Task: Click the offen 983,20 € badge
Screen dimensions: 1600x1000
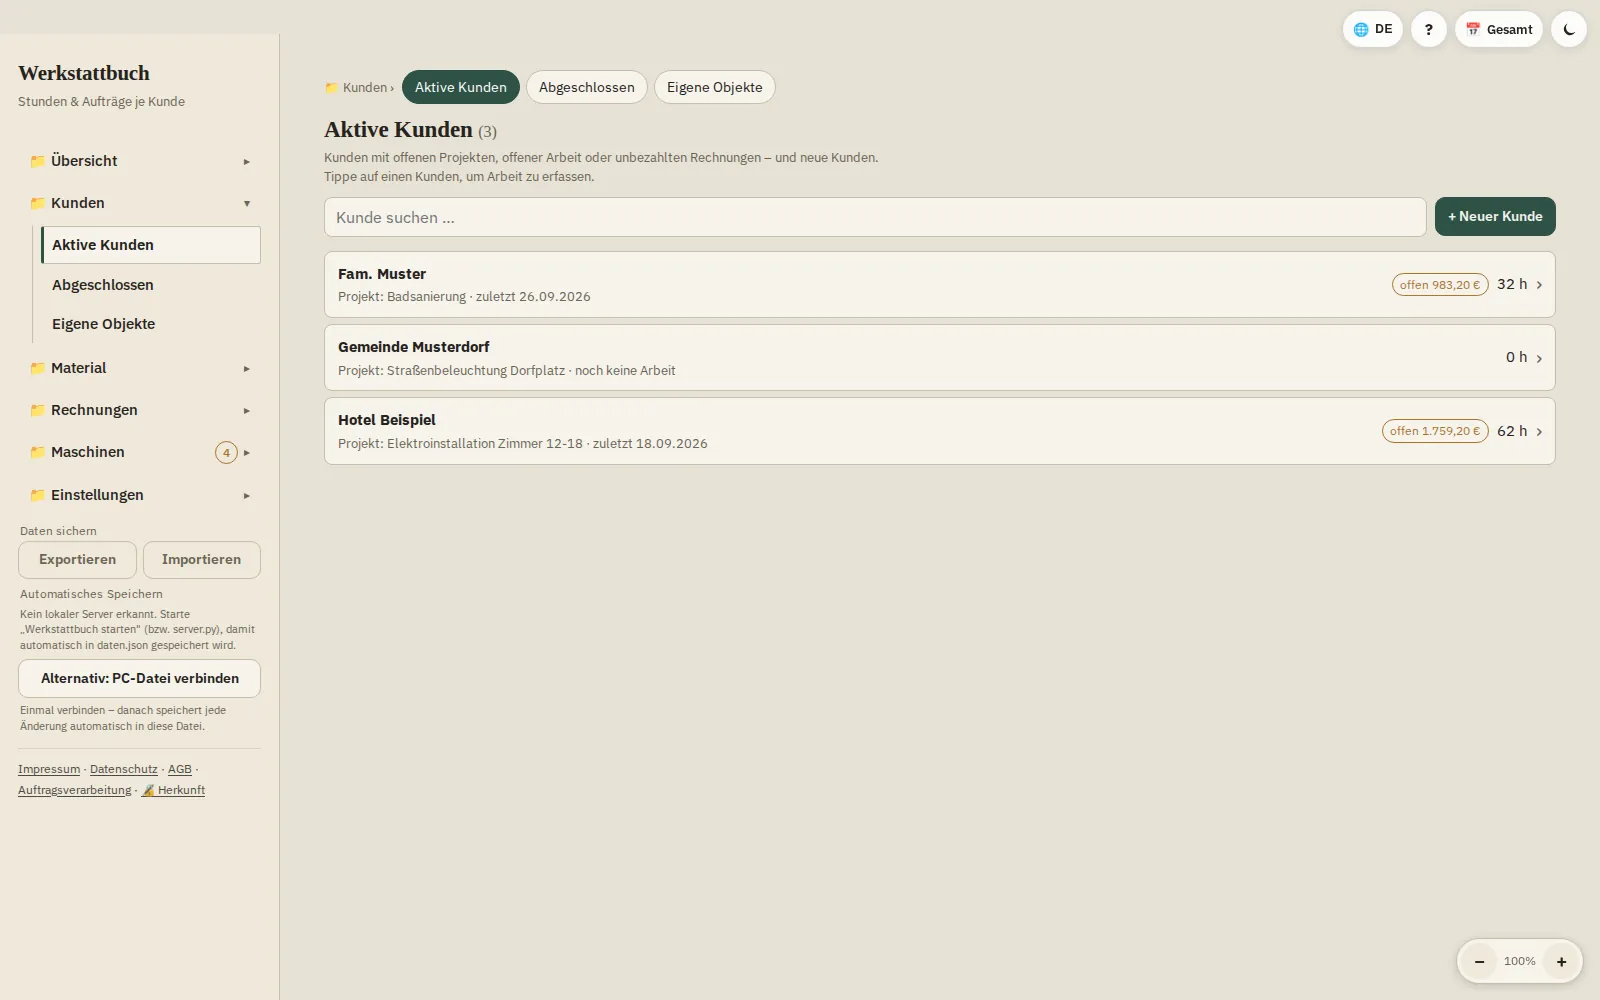Action: pyautogui.click(x=1440, y=285)
